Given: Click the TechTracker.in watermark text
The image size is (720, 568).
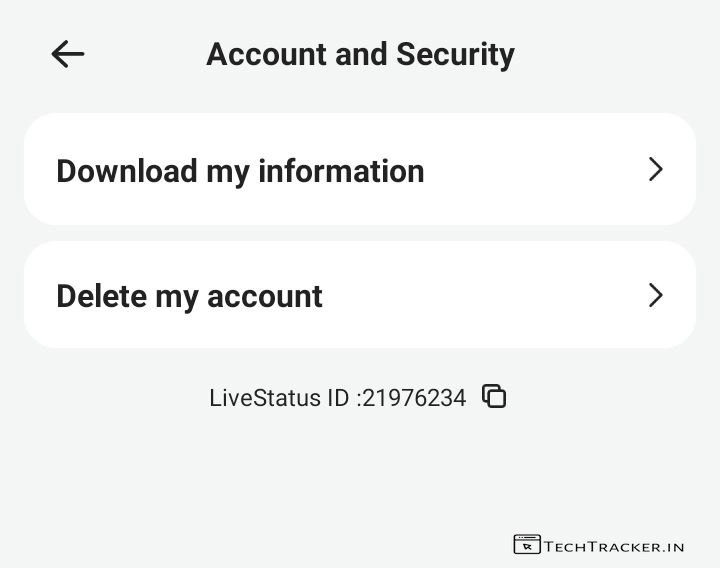Looking at the screenshot, I should (614, 546).
